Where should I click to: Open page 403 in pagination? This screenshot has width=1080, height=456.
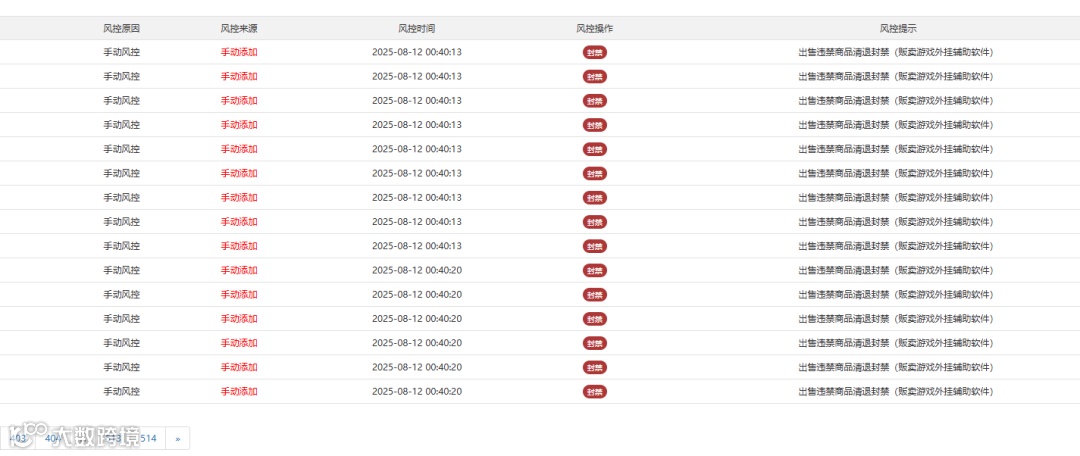click(19, 438)
